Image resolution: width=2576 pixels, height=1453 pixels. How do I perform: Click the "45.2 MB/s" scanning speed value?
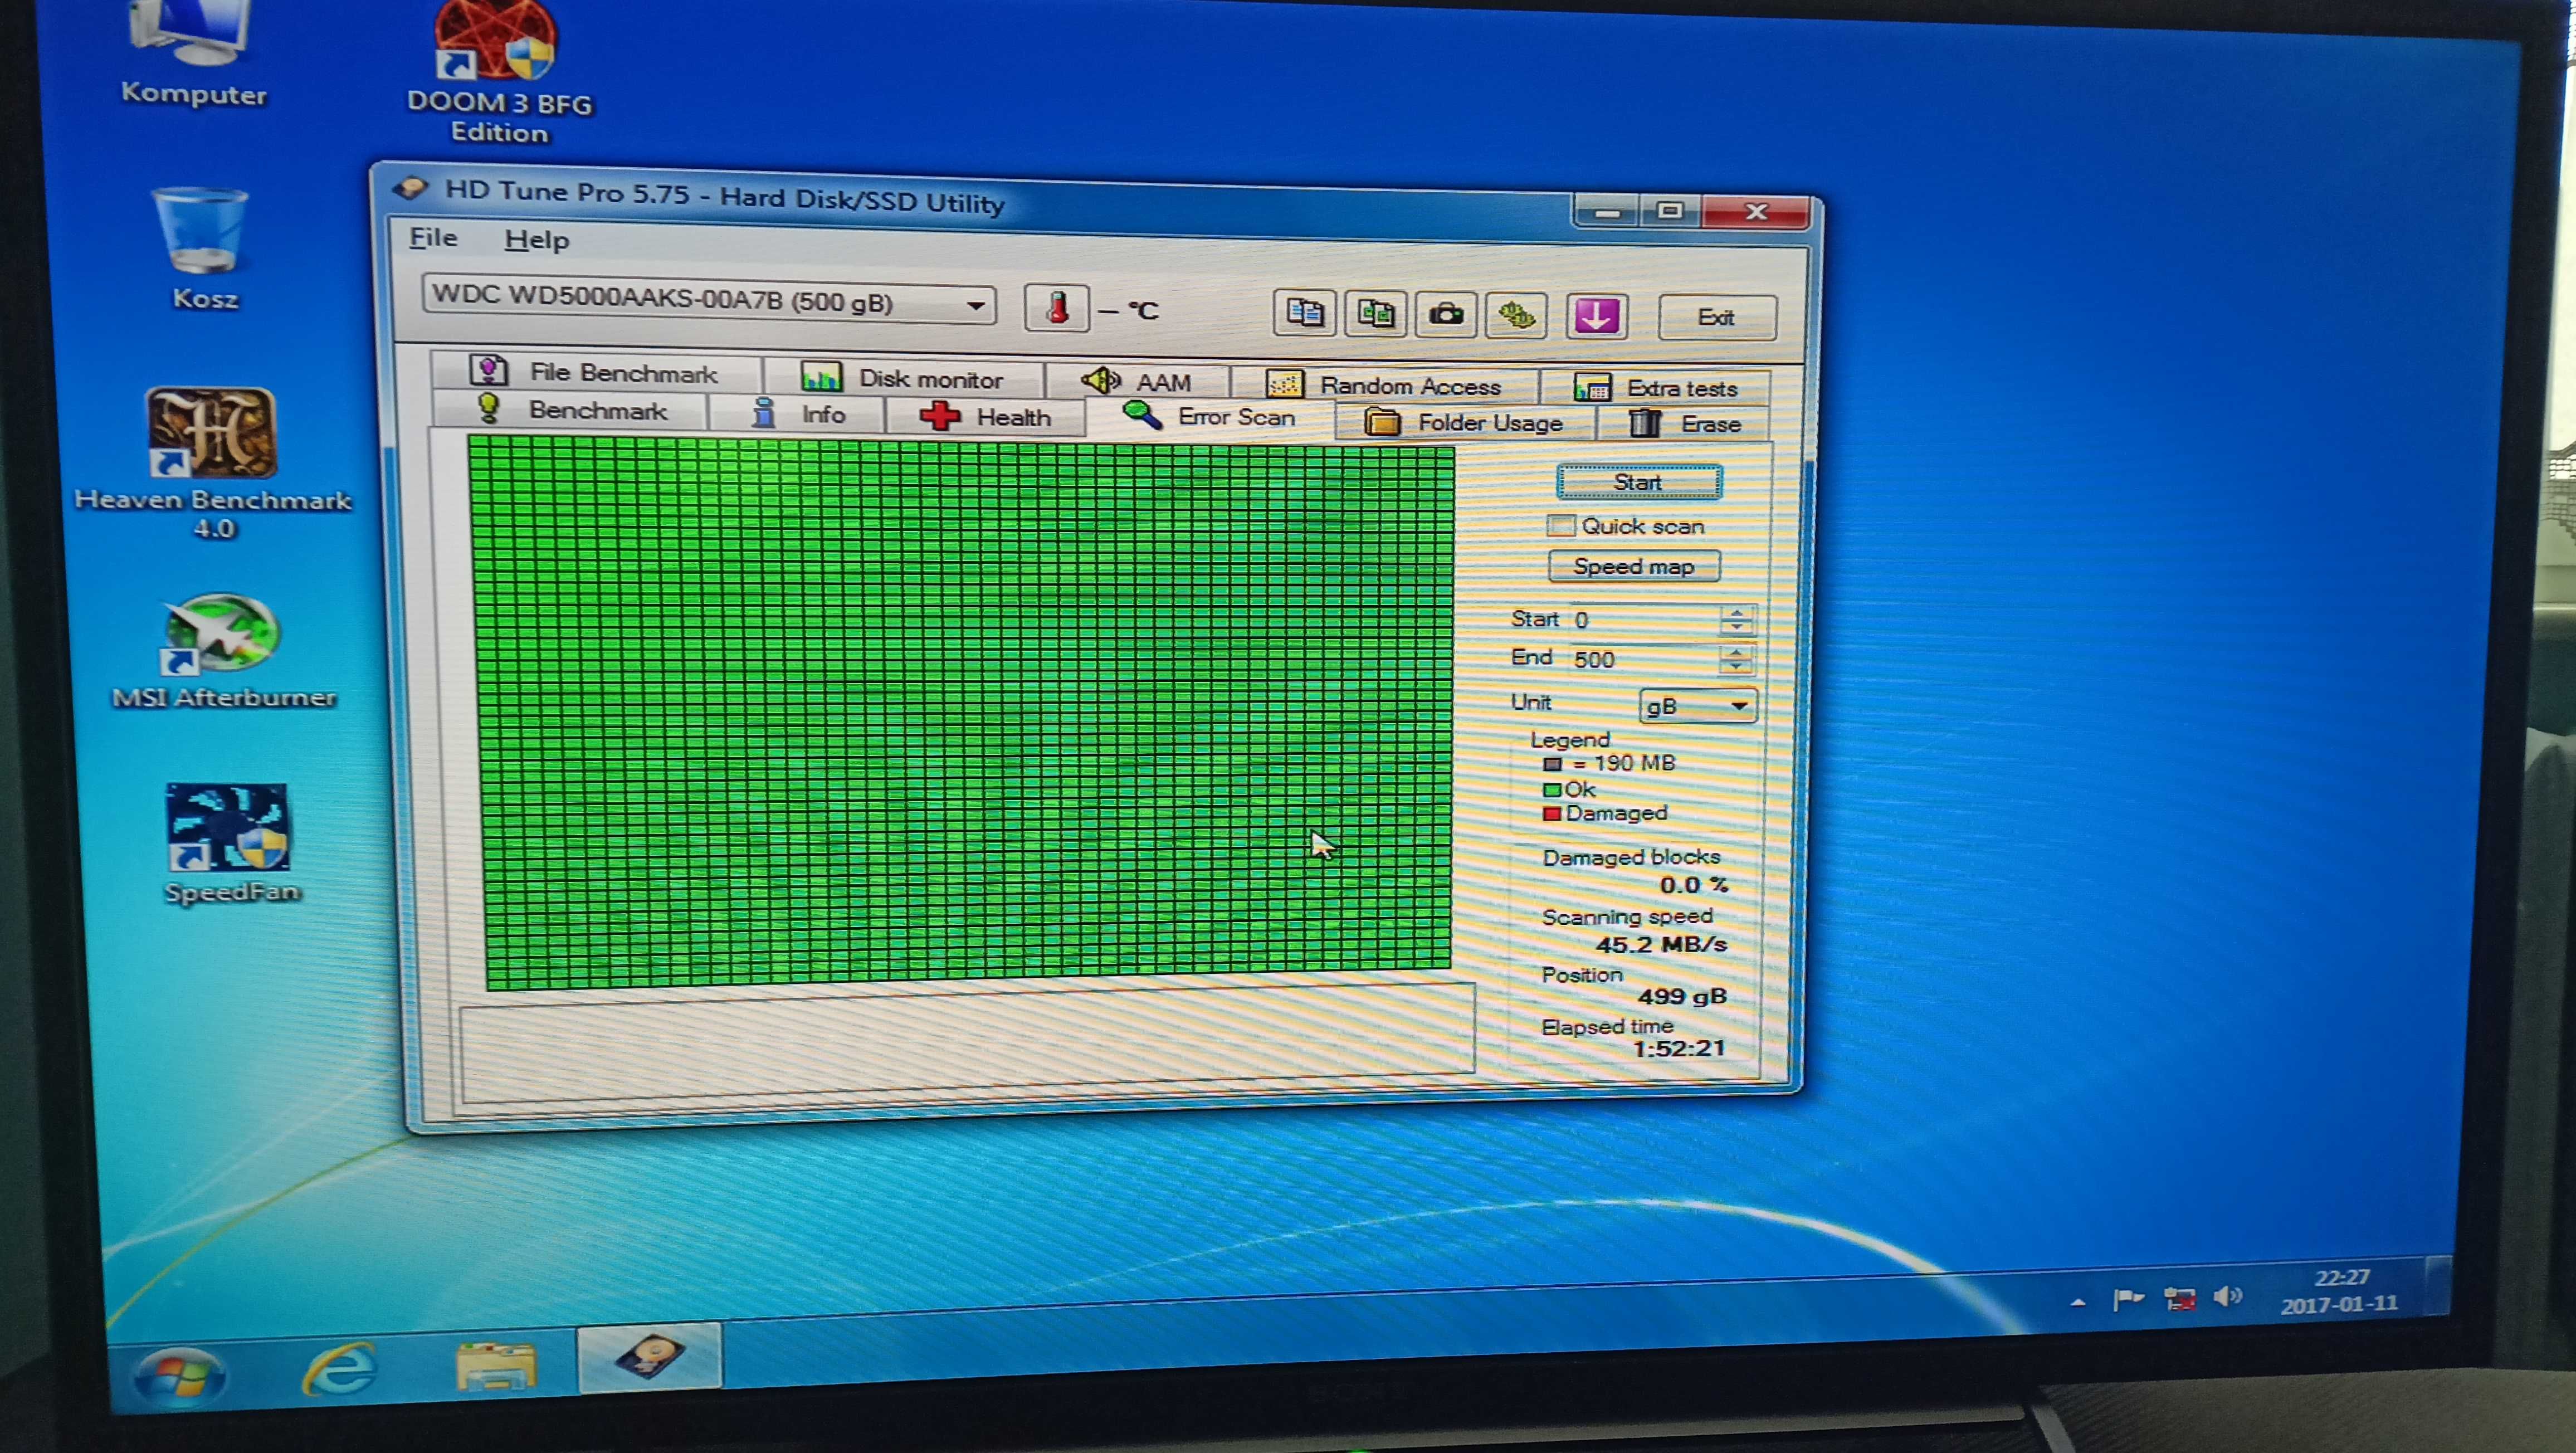(x=1660, y=944)
